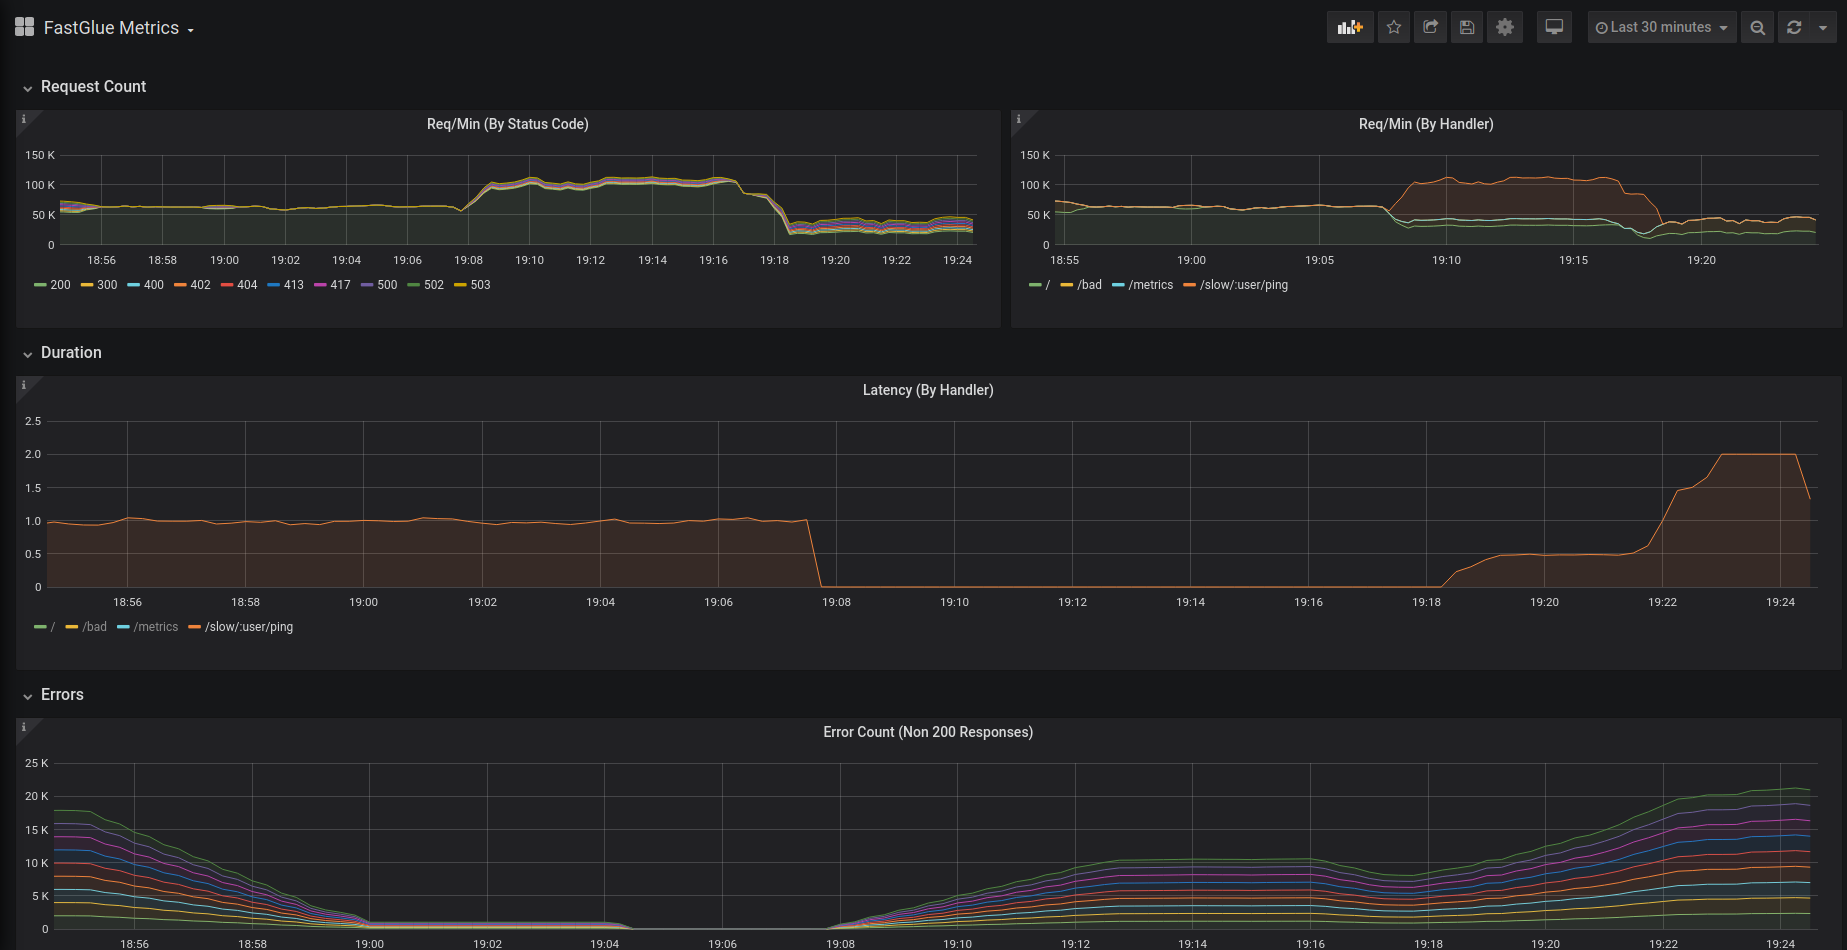This screenshot has width=1847, height=950.
Task: Open the Latency (By Handler) panel title menu
Action: click(x=928, y=390)
